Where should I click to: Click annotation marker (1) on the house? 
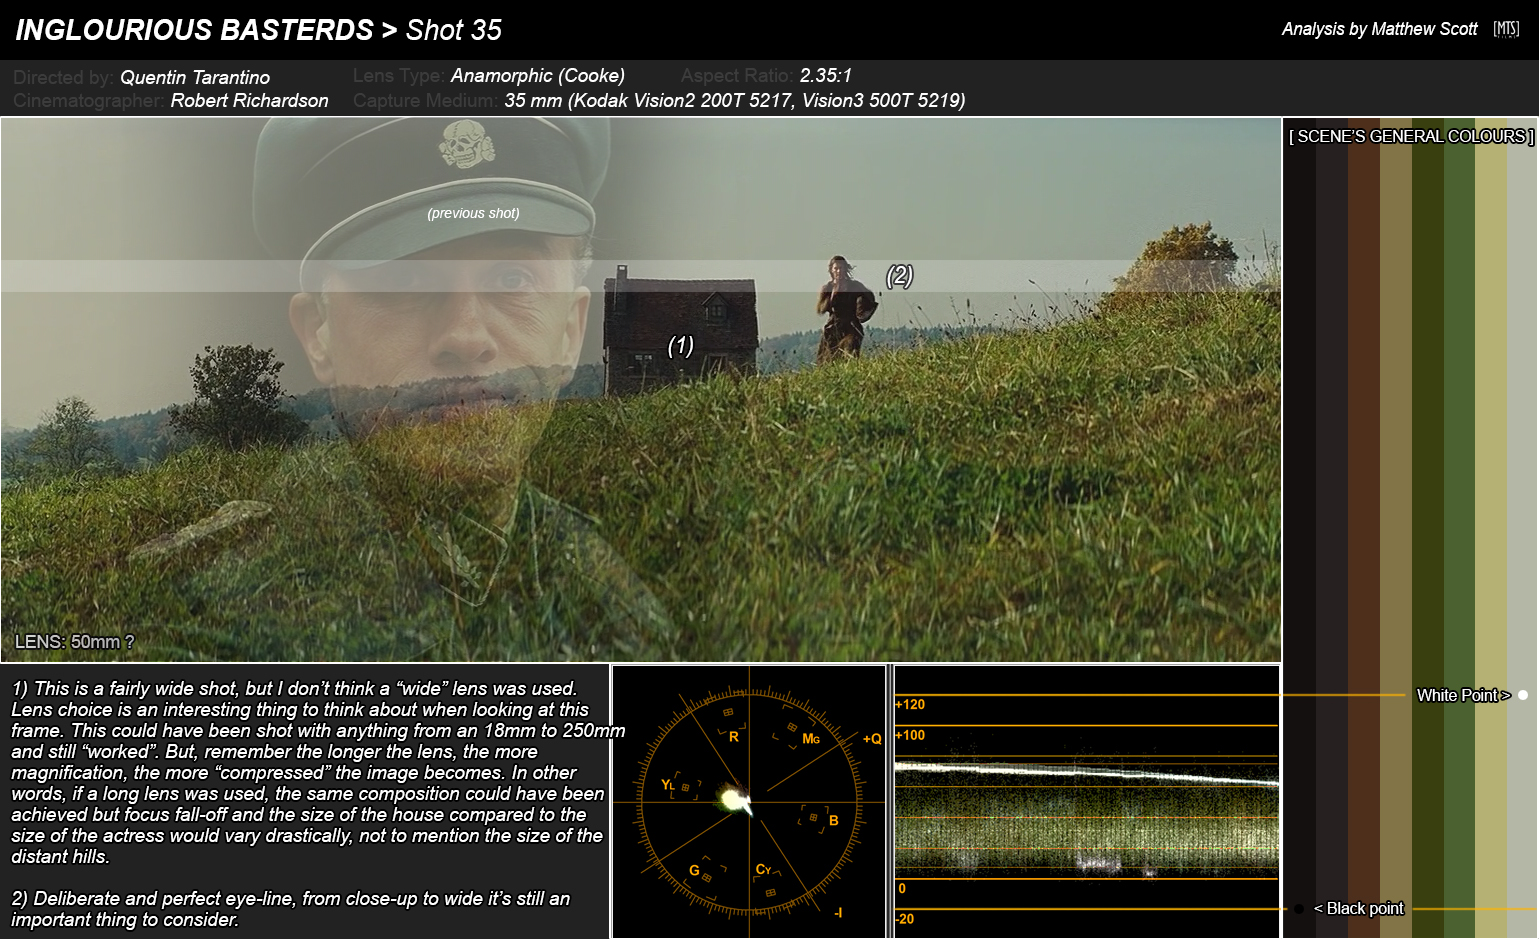coord(680,345)
